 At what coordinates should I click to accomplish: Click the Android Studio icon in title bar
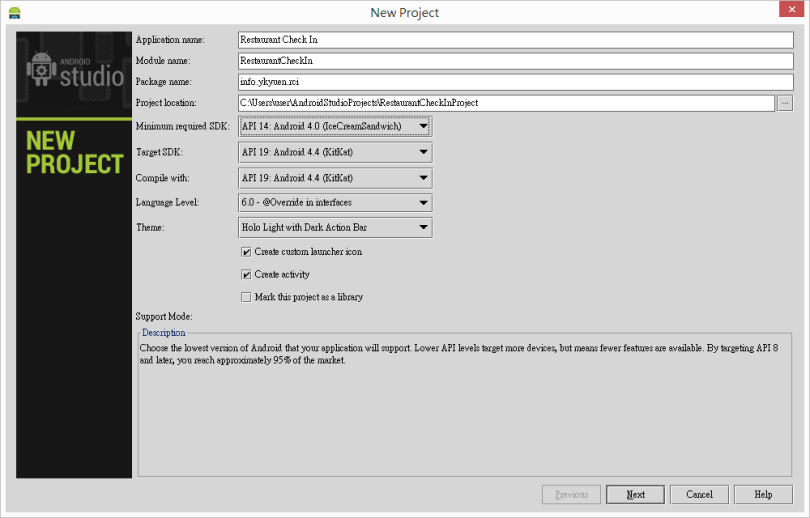click(x=14, y=13)
